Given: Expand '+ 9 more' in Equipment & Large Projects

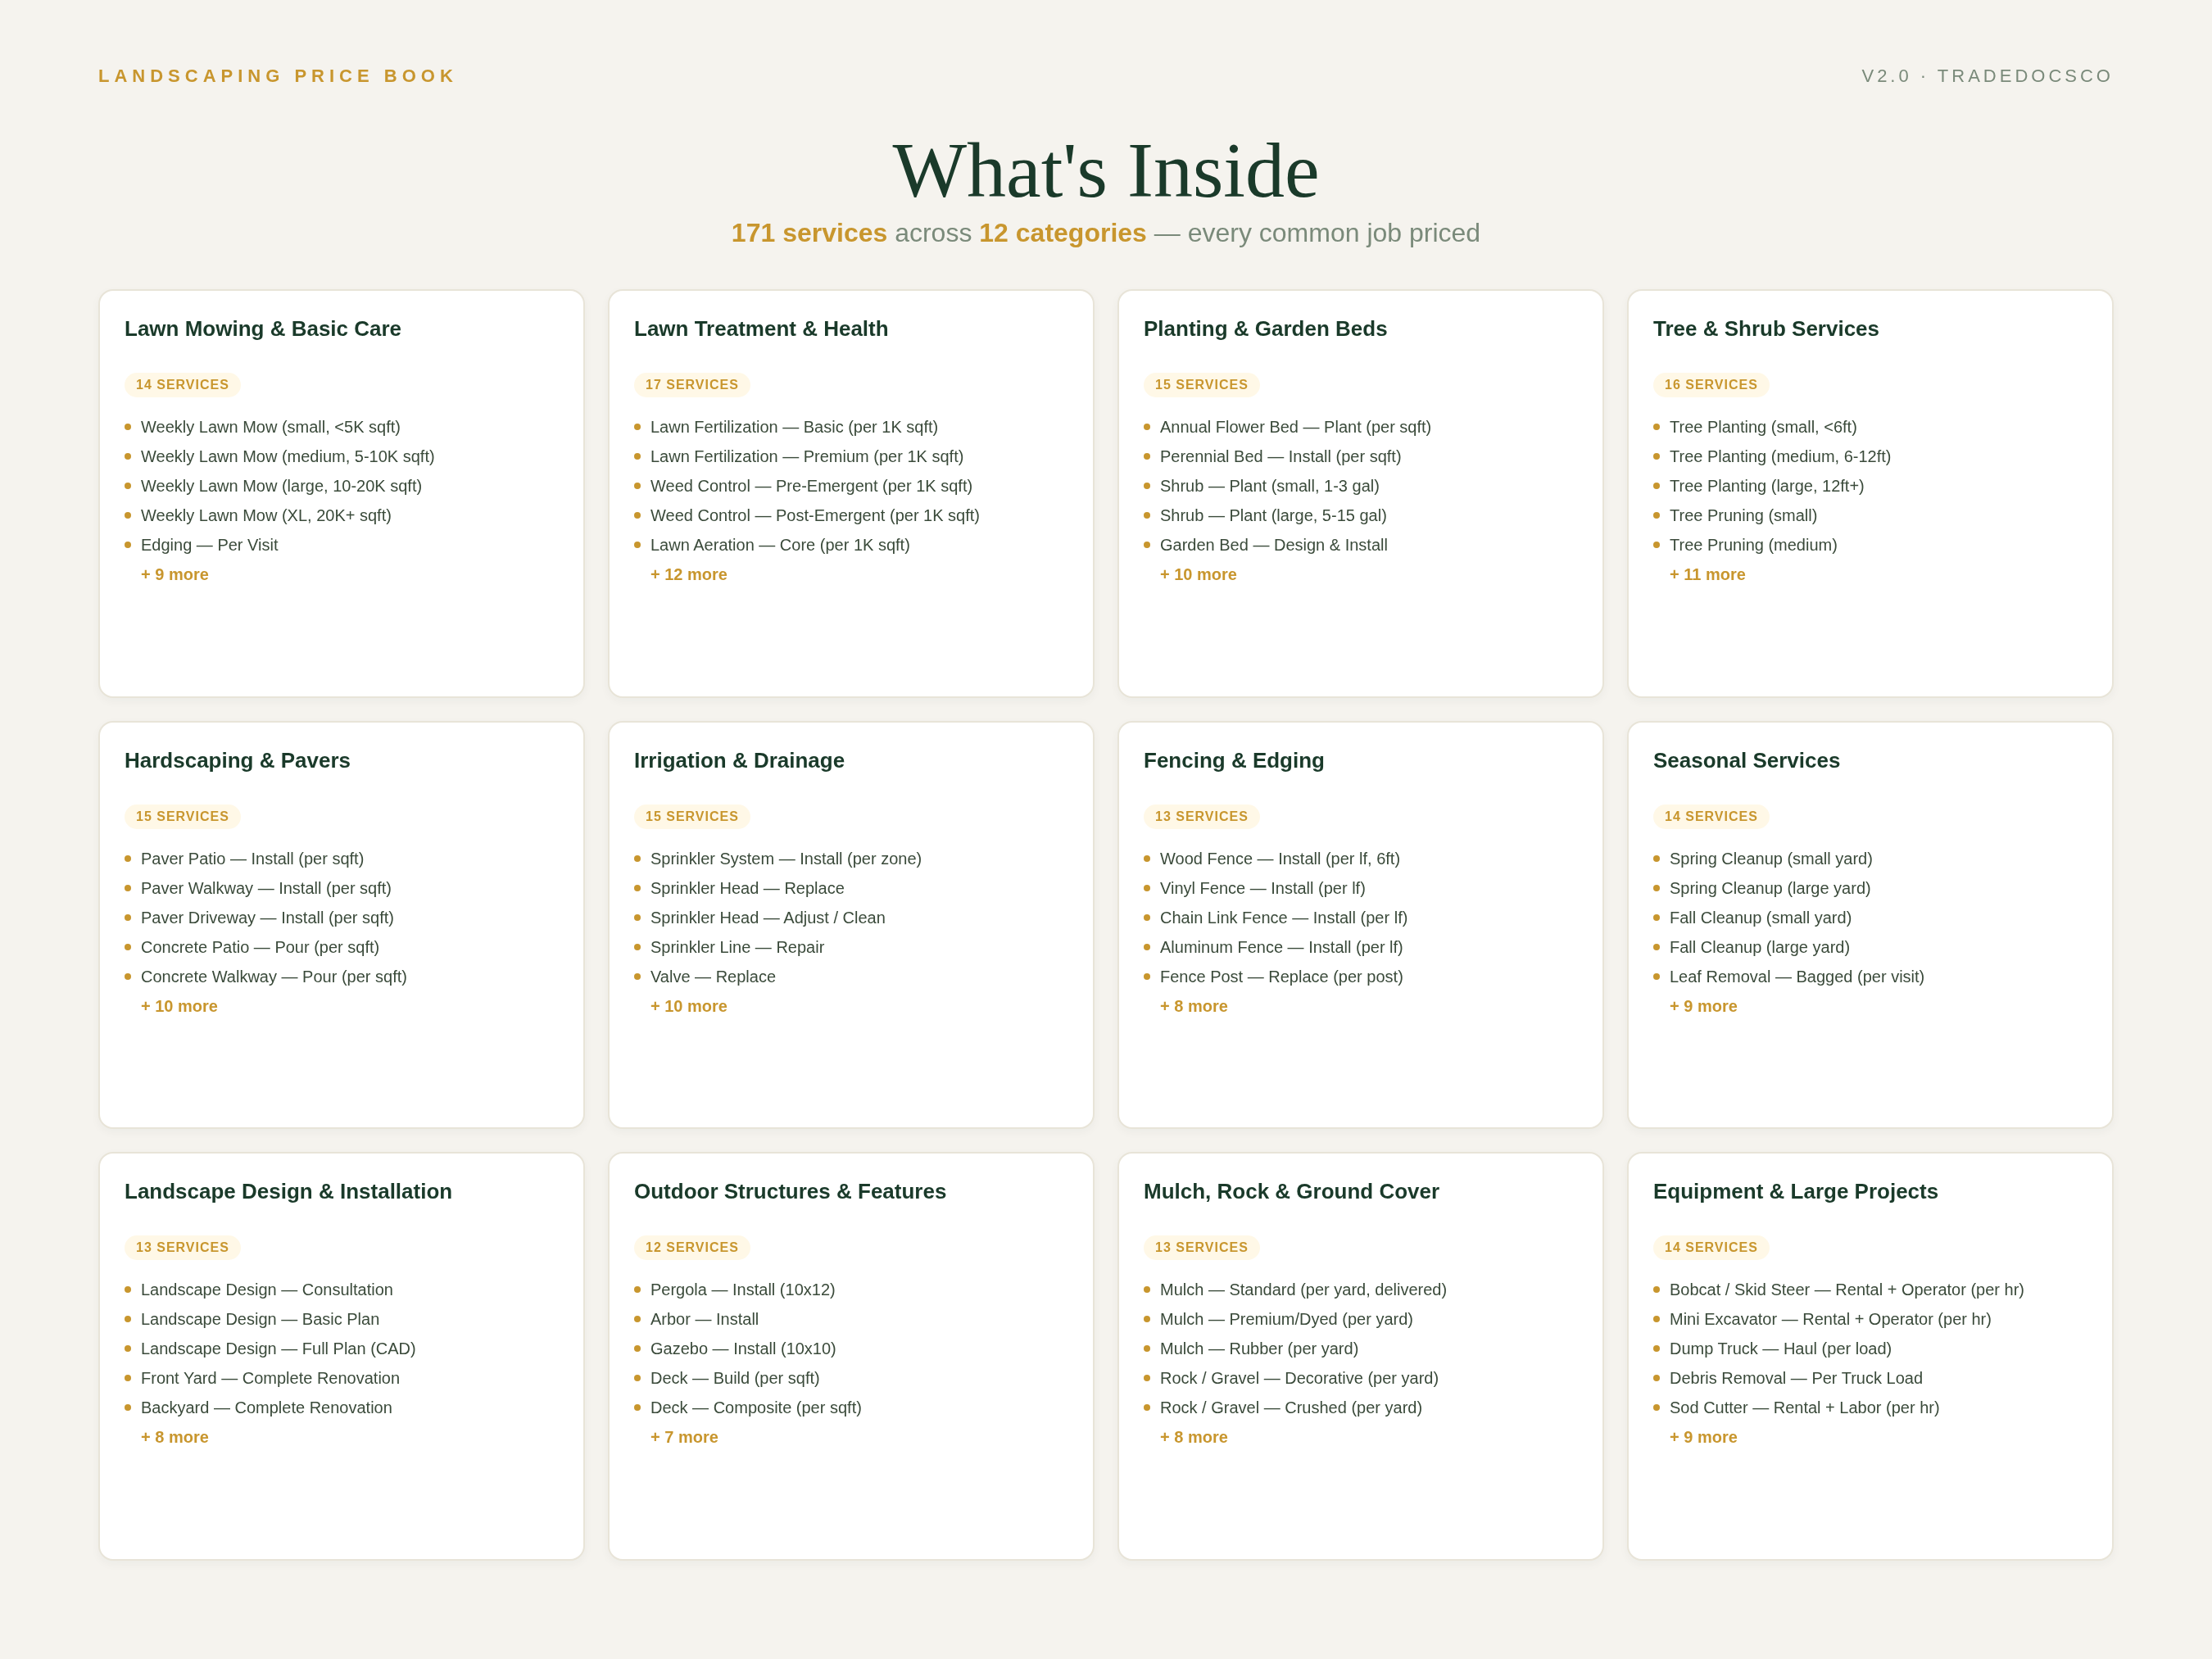Looking at the screenshot, I should coord(1703,1437).
